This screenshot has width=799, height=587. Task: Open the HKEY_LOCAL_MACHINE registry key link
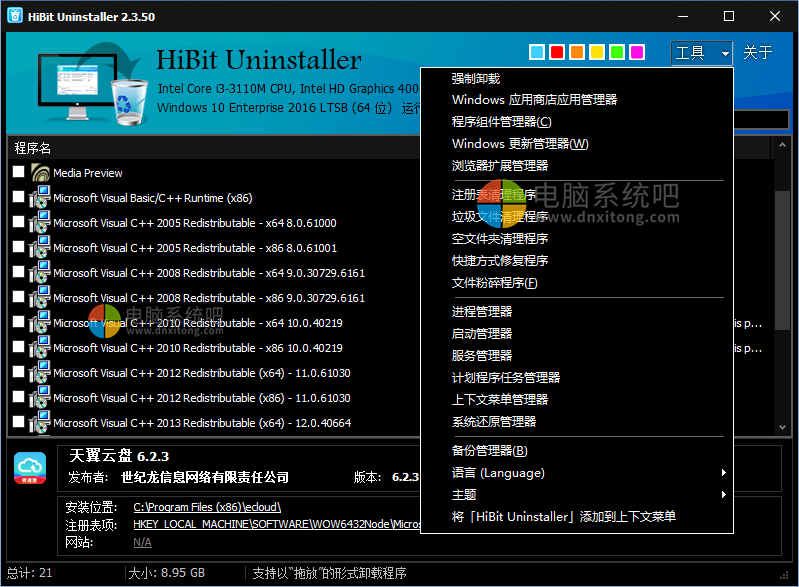pos(277,524)
